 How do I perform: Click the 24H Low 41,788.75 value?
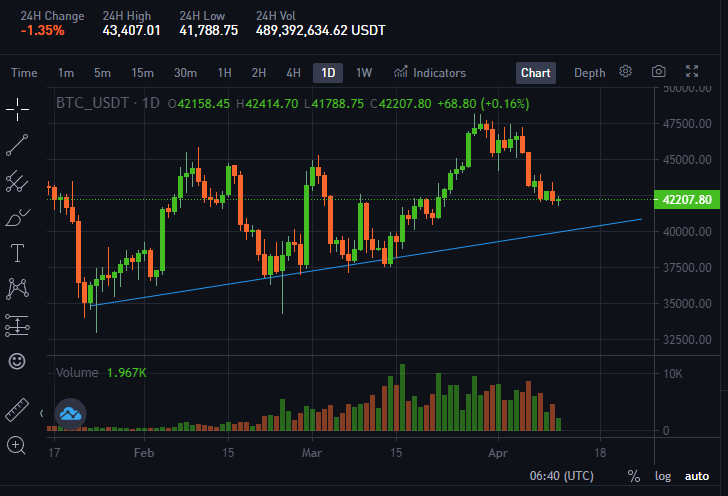coord(208,31)
